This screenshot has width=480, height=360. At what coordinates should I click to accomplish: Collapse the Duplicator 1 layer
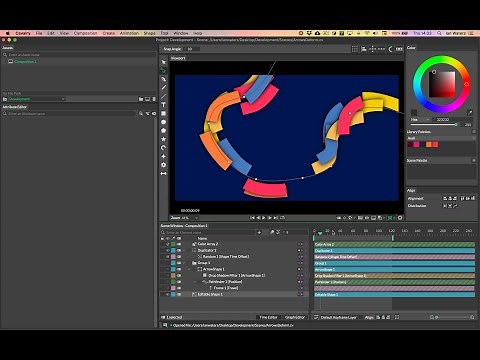(x=184, y=250)
